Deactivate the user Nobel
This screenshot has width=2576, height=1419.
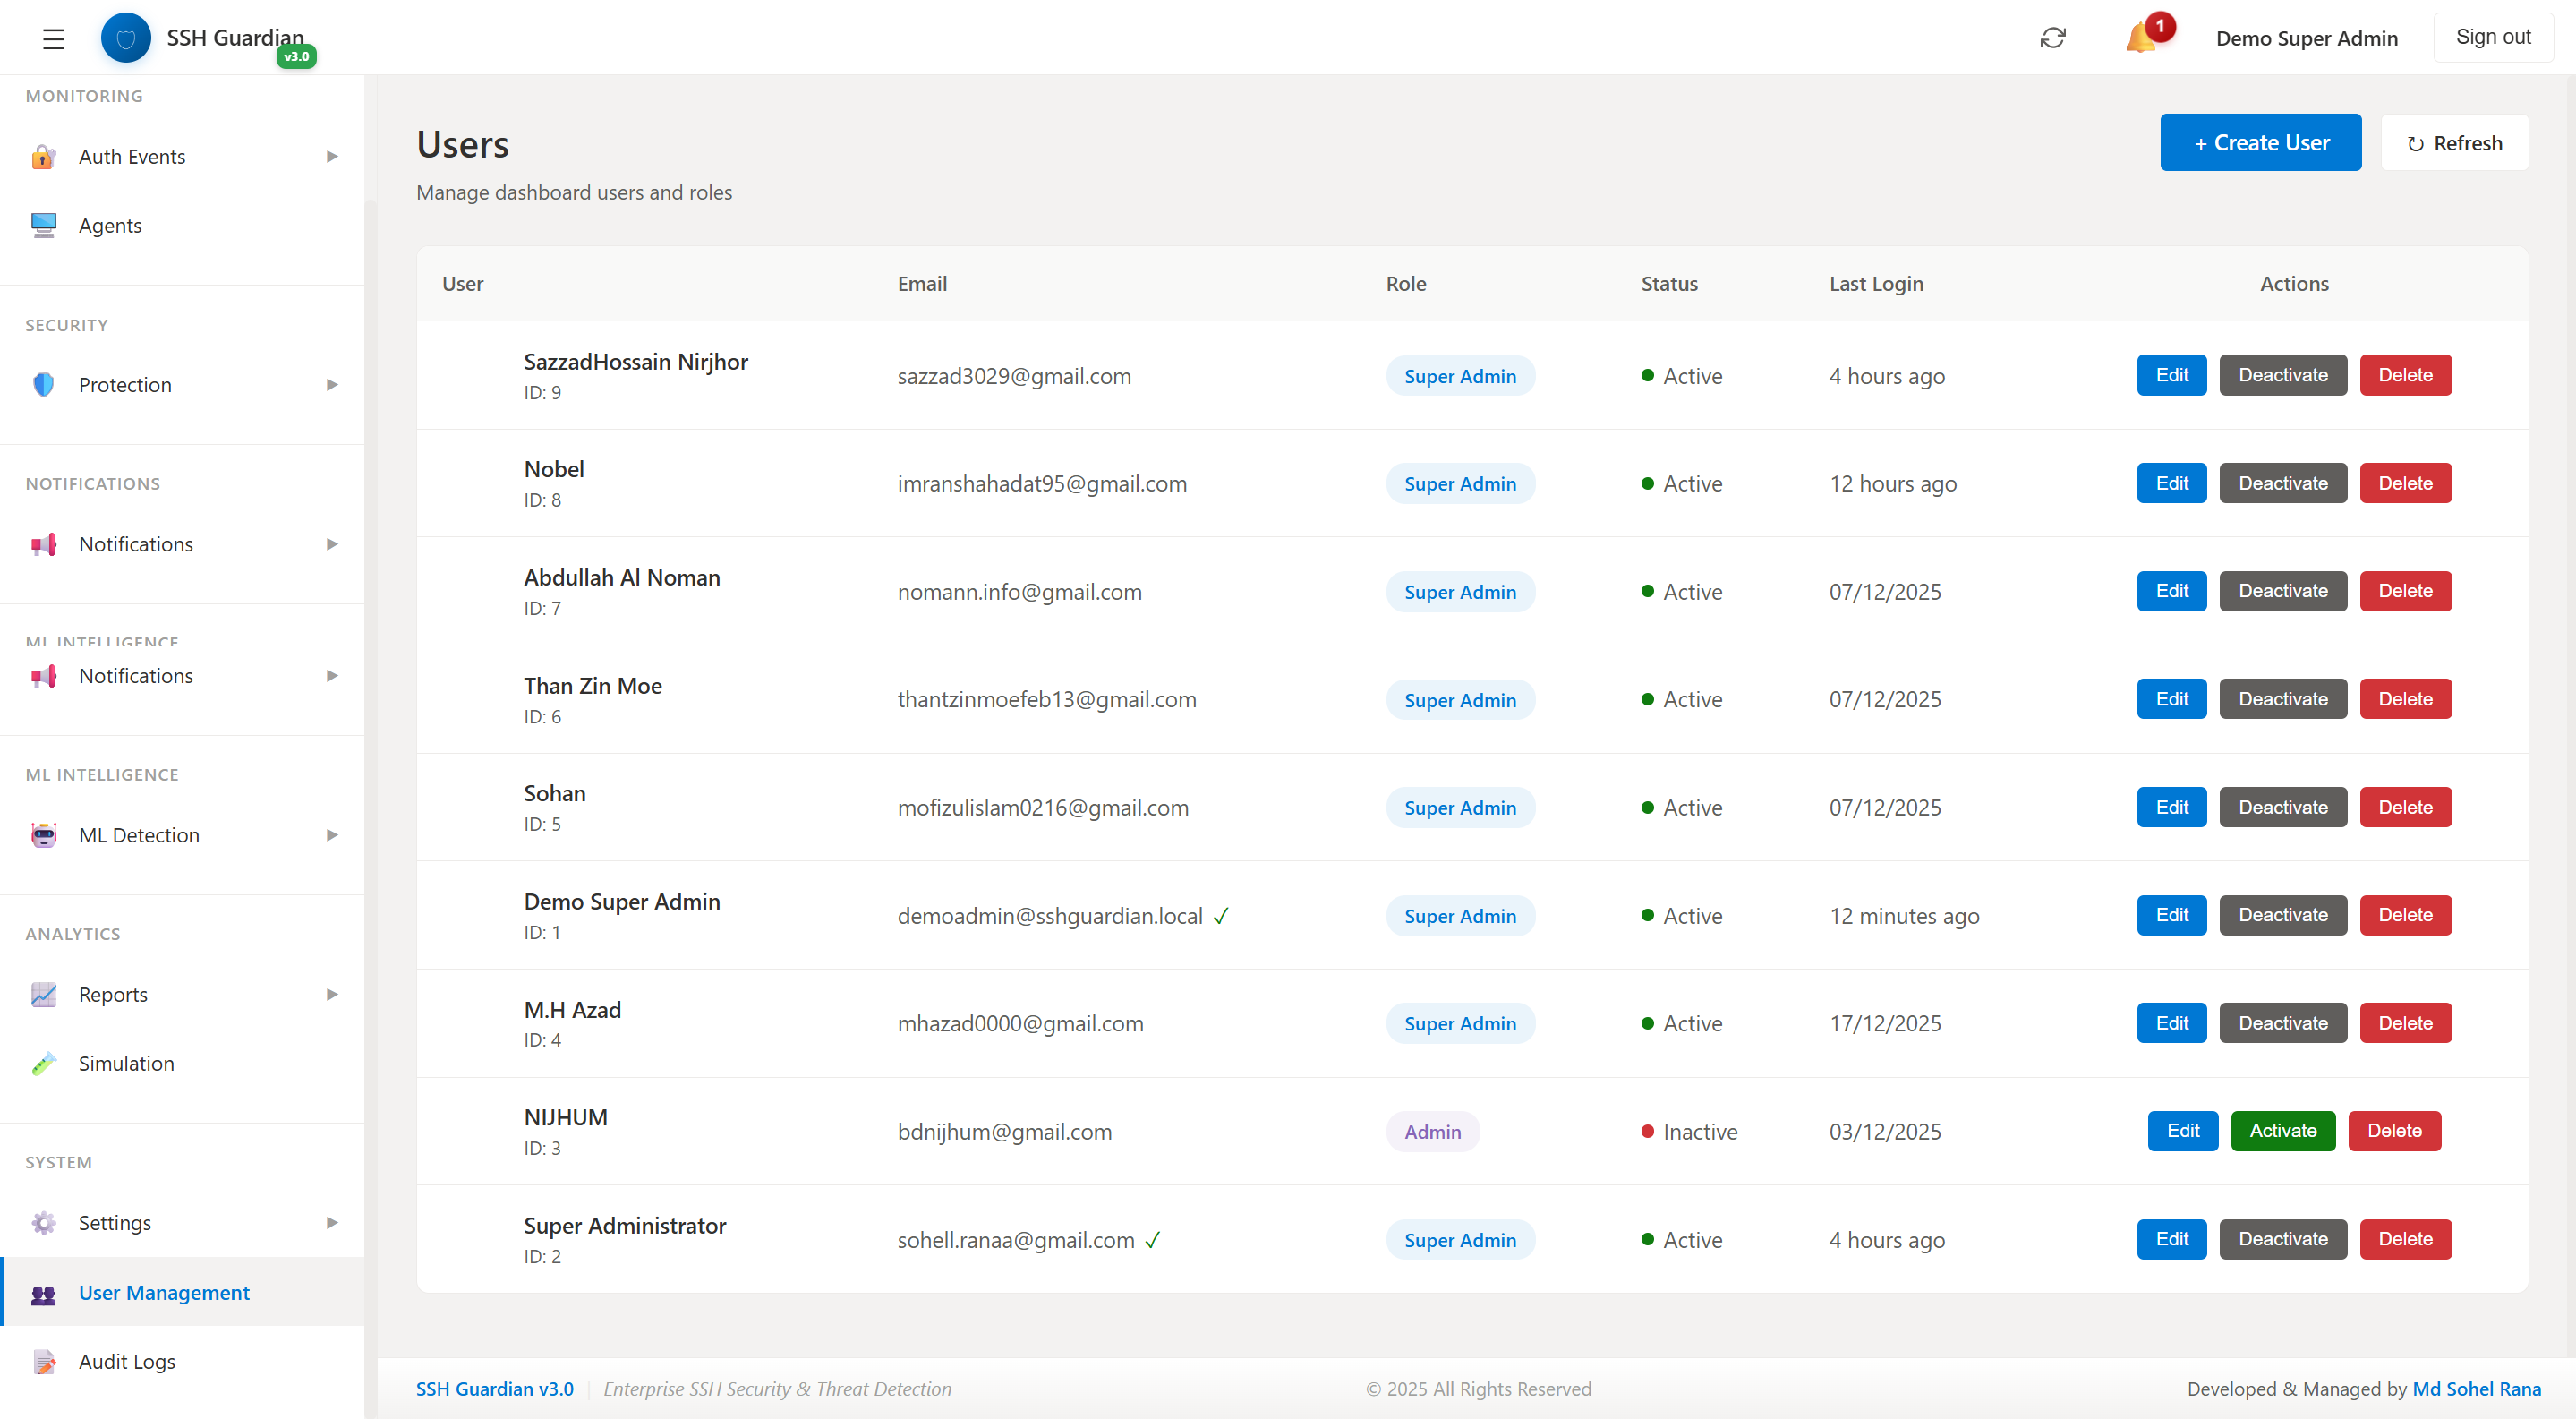pyautogui.click(x=2282, y=483)
